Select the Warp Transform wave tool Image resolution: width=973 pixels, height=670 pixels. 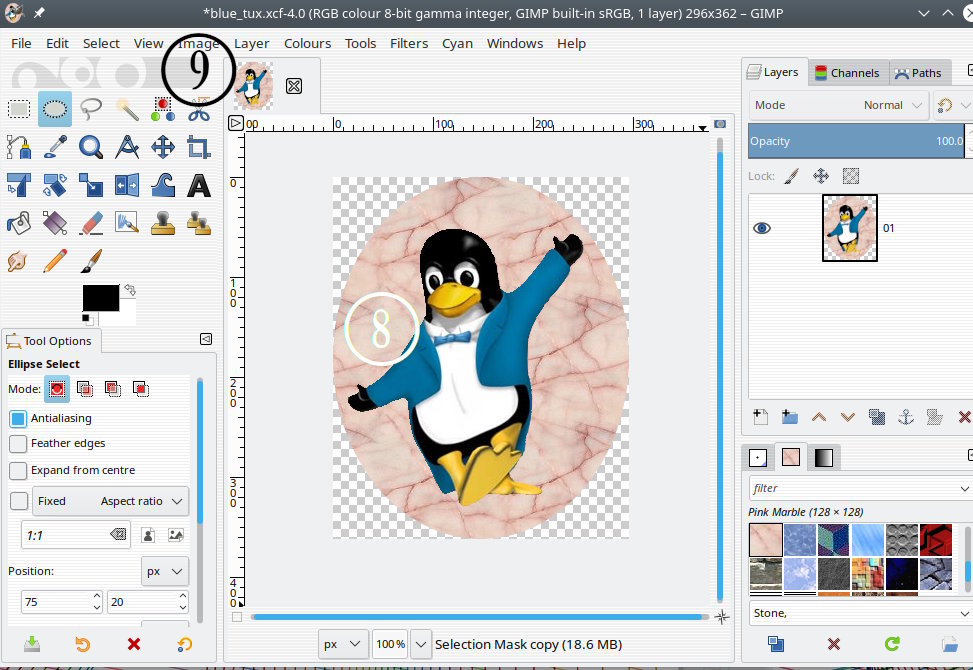pos(163,185)
